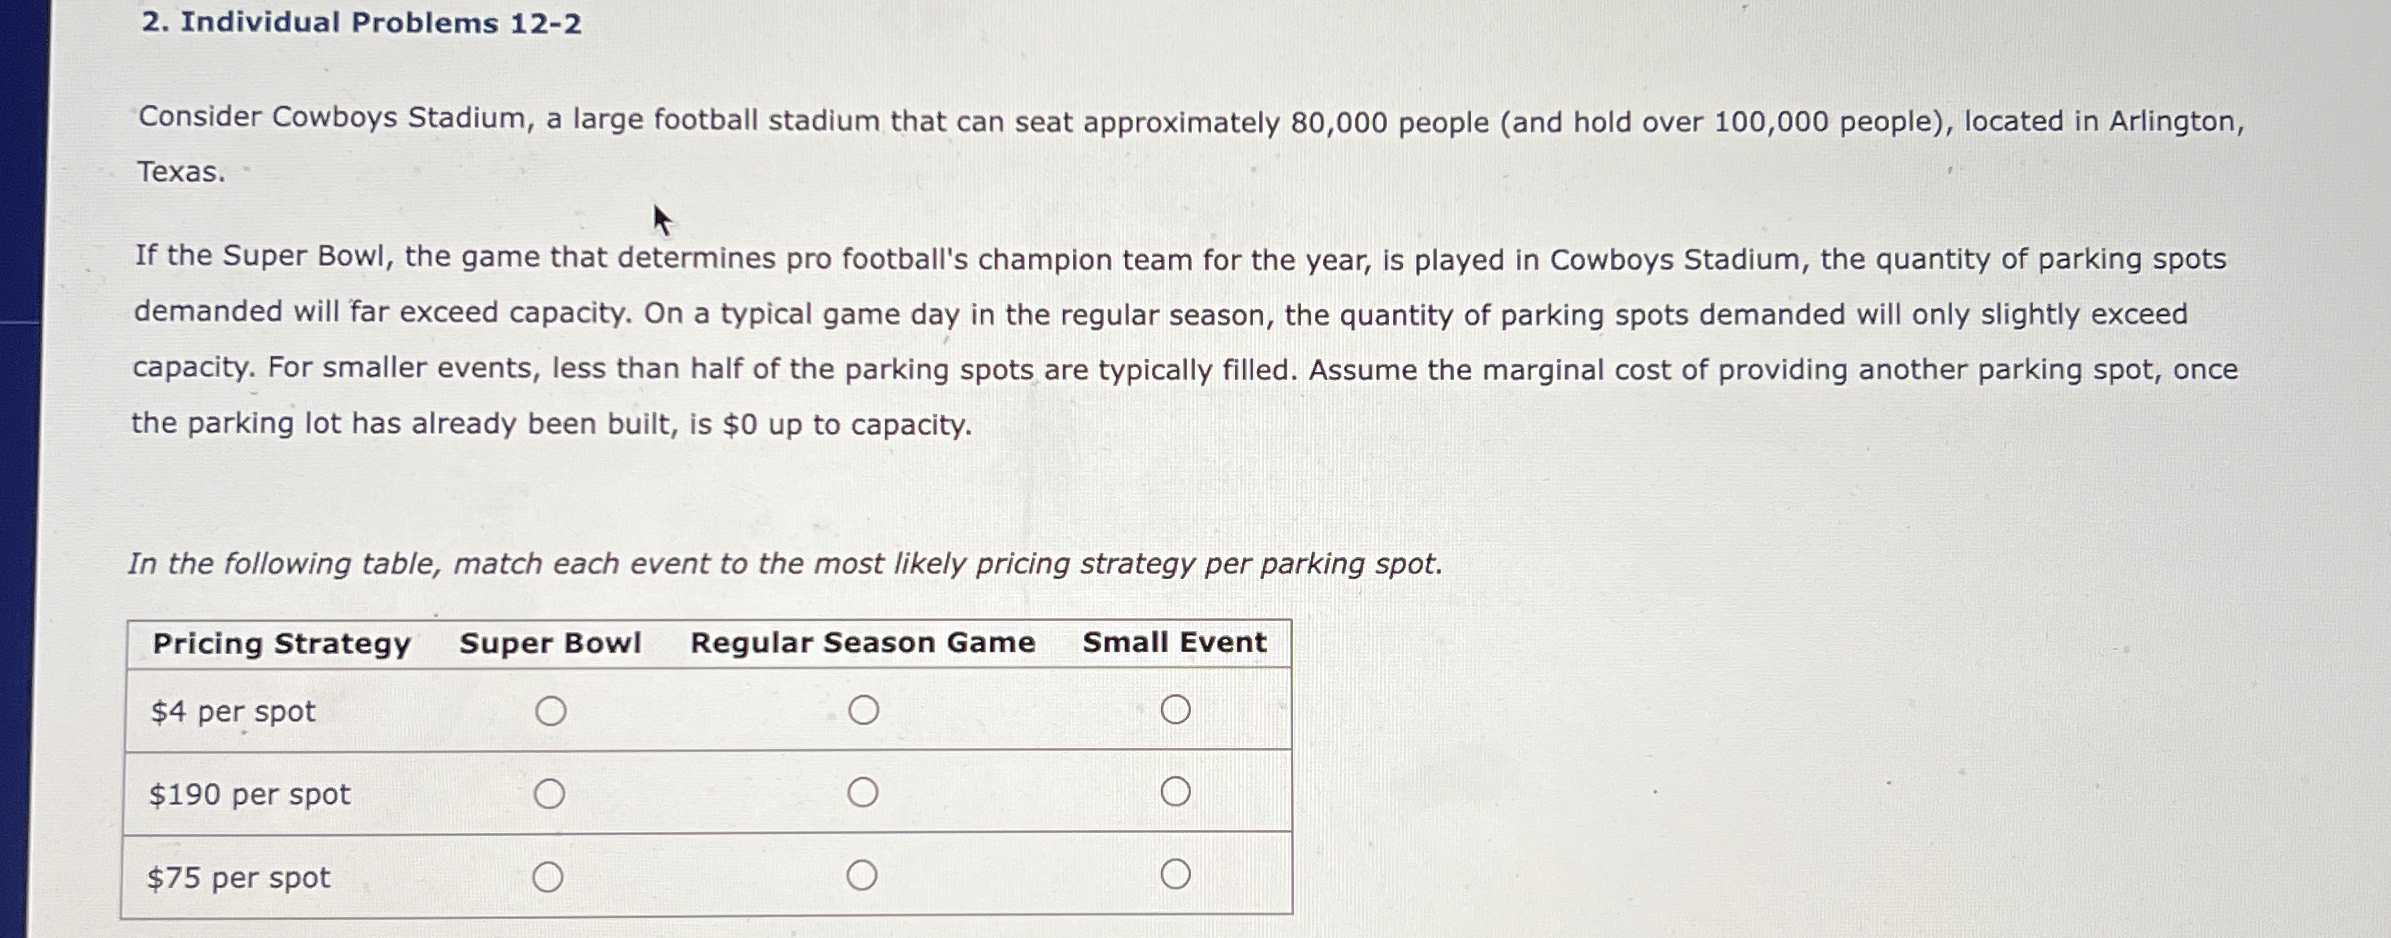Select $75 per spot for Super Bowl
Screen dimensions: 2391x938
point(548,877)
